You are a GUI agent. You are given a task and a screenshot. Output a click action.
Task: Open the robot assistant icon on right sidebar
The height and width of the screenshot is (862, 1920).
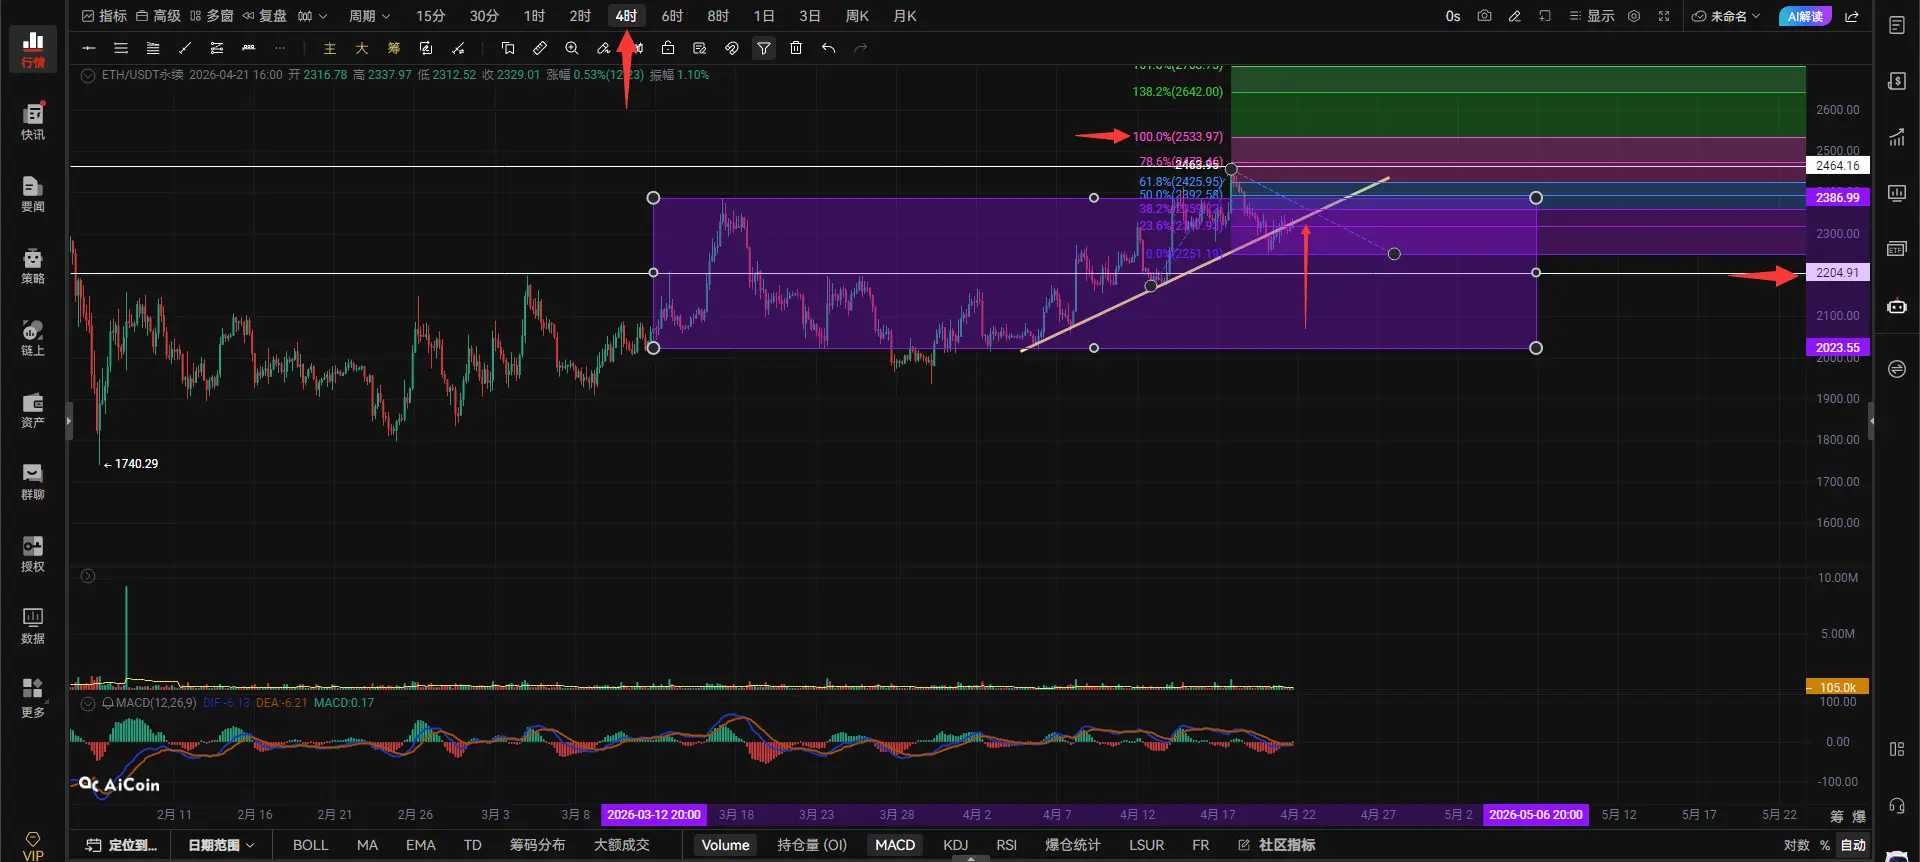point(1897,307)
